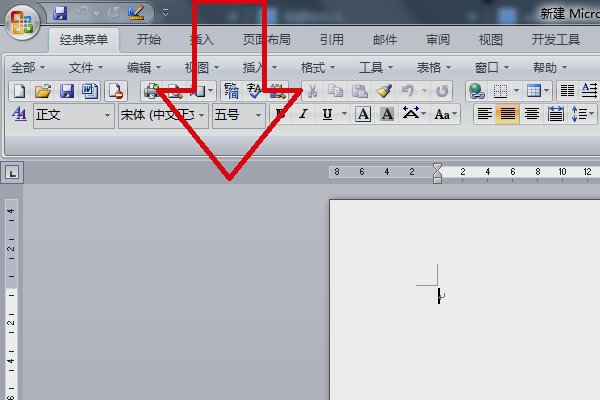600x400 pixels.
Task: Toggle center alignment
Action: pos(532,114)
